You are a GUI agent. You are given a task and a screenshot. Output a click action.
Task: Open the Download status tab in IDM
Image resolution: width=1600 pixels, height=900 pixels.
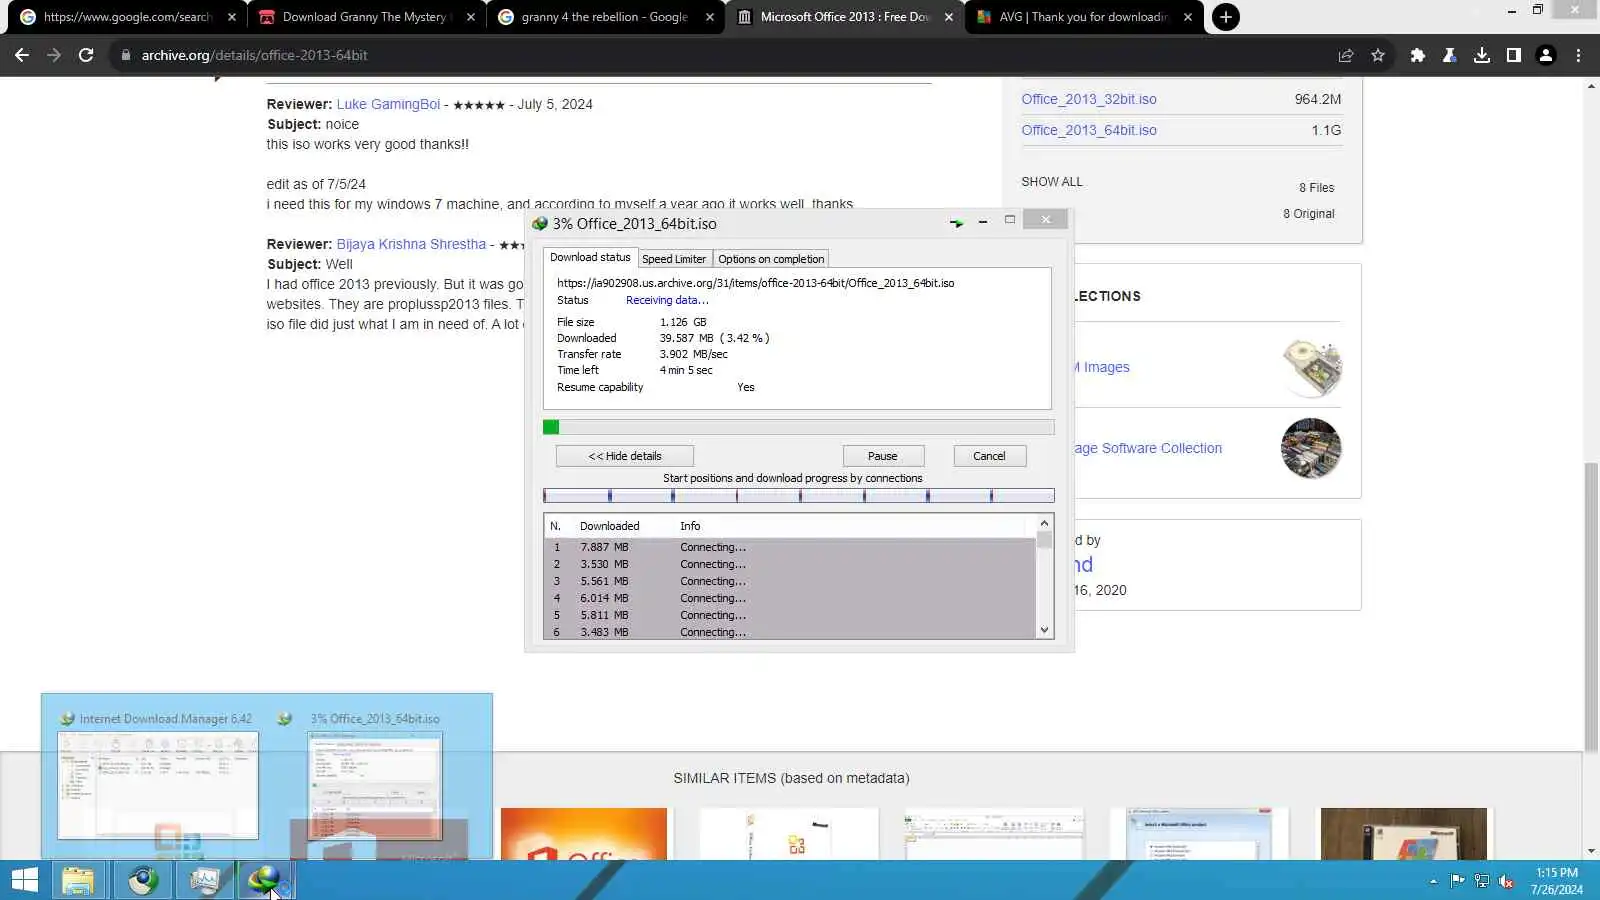tap(590, 258)
